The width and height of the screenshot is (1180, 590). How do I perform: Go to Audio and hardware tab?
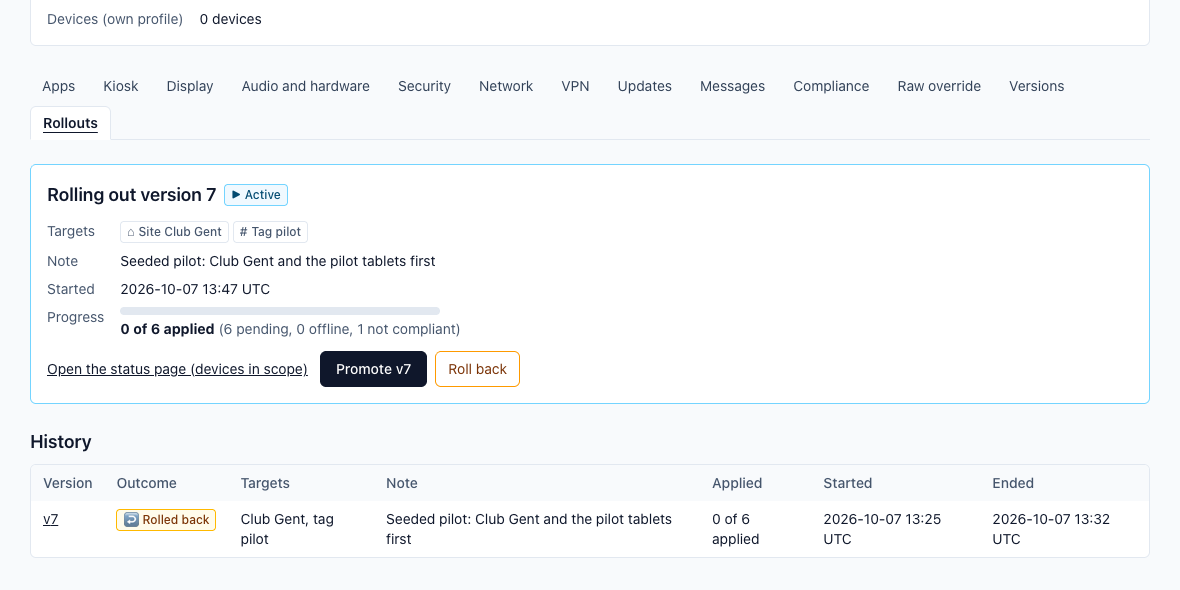point(306,86)
